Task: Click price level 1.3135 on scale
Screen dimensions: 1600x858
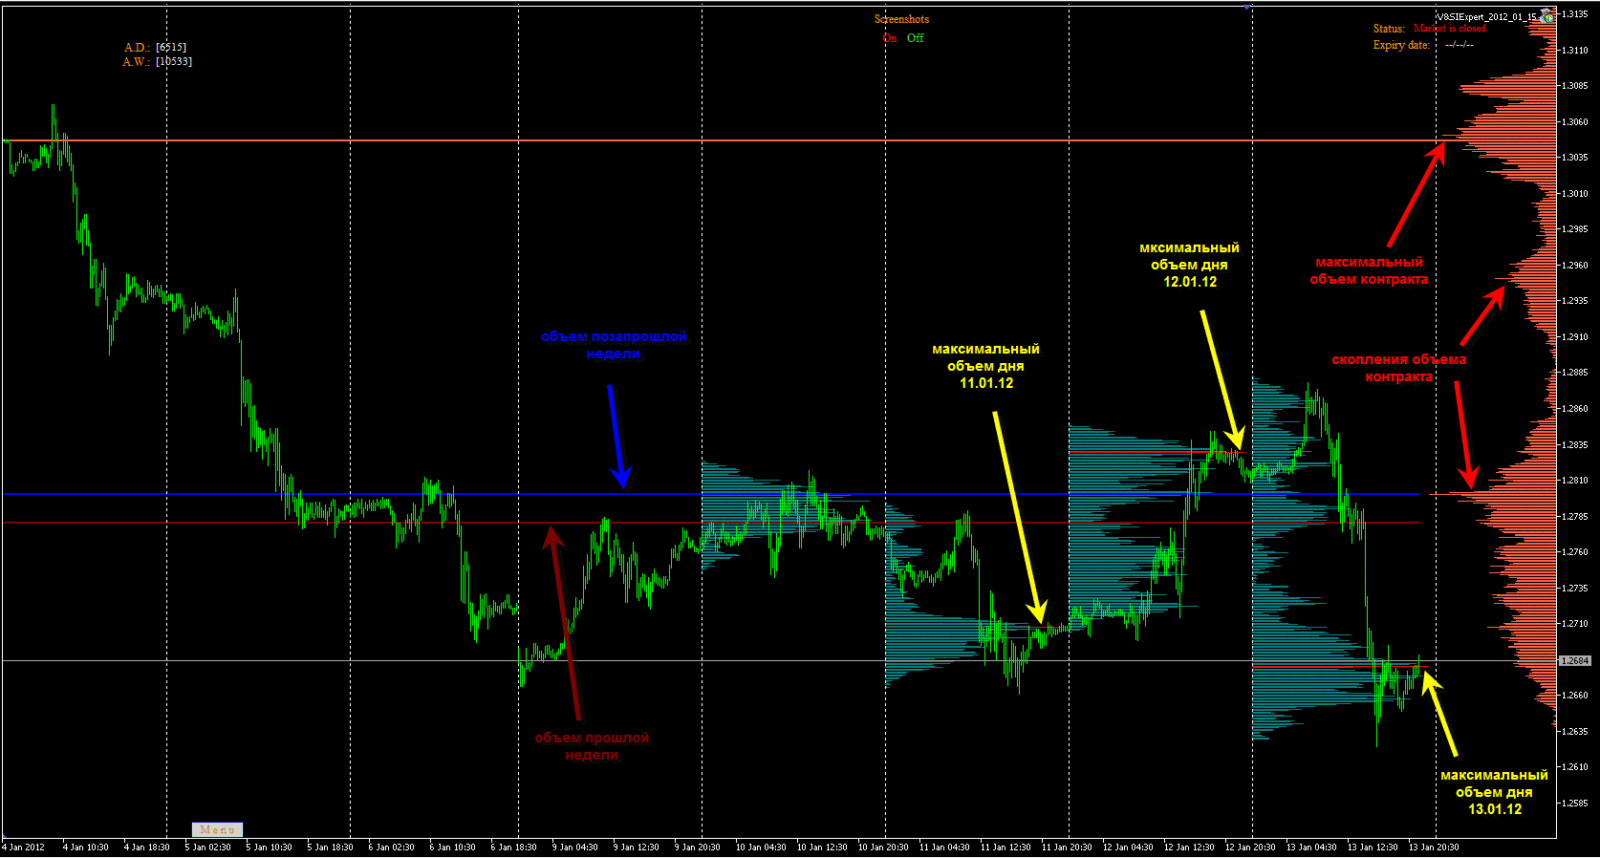Action: pyautogui.click(x=1575, y=14)
